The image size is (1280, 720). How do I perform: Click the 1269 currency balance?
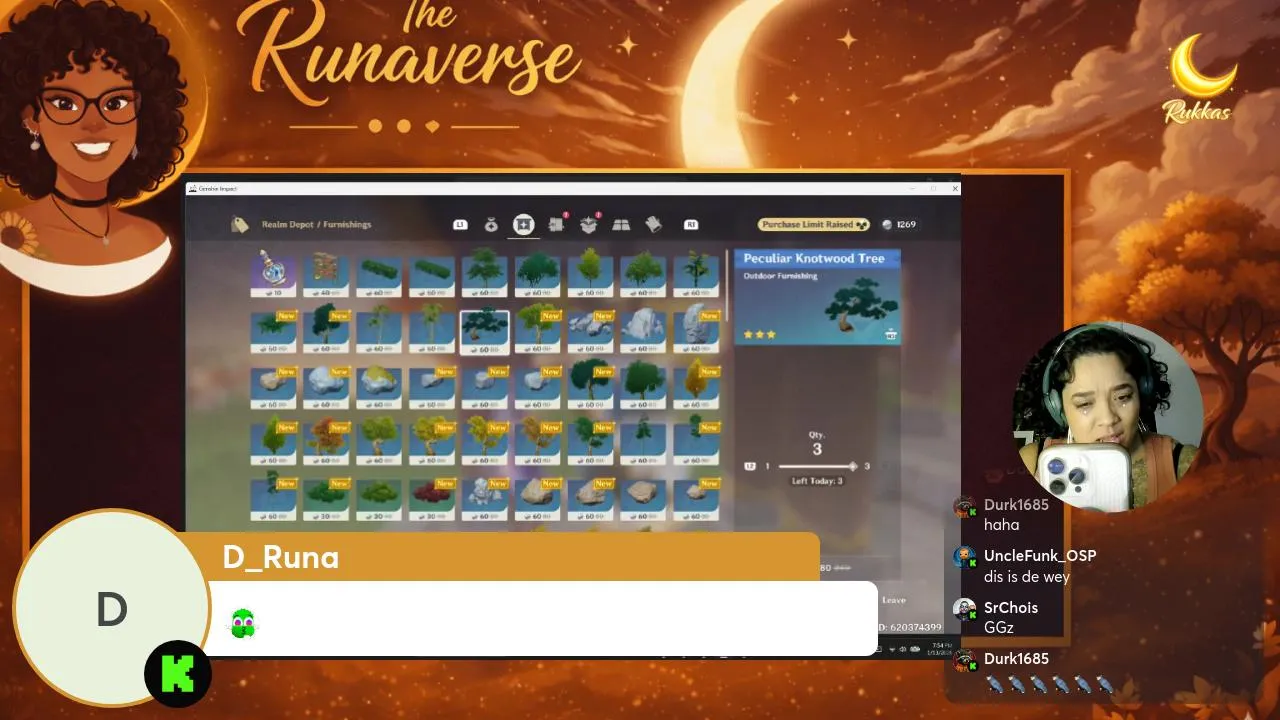click(906, 225)
